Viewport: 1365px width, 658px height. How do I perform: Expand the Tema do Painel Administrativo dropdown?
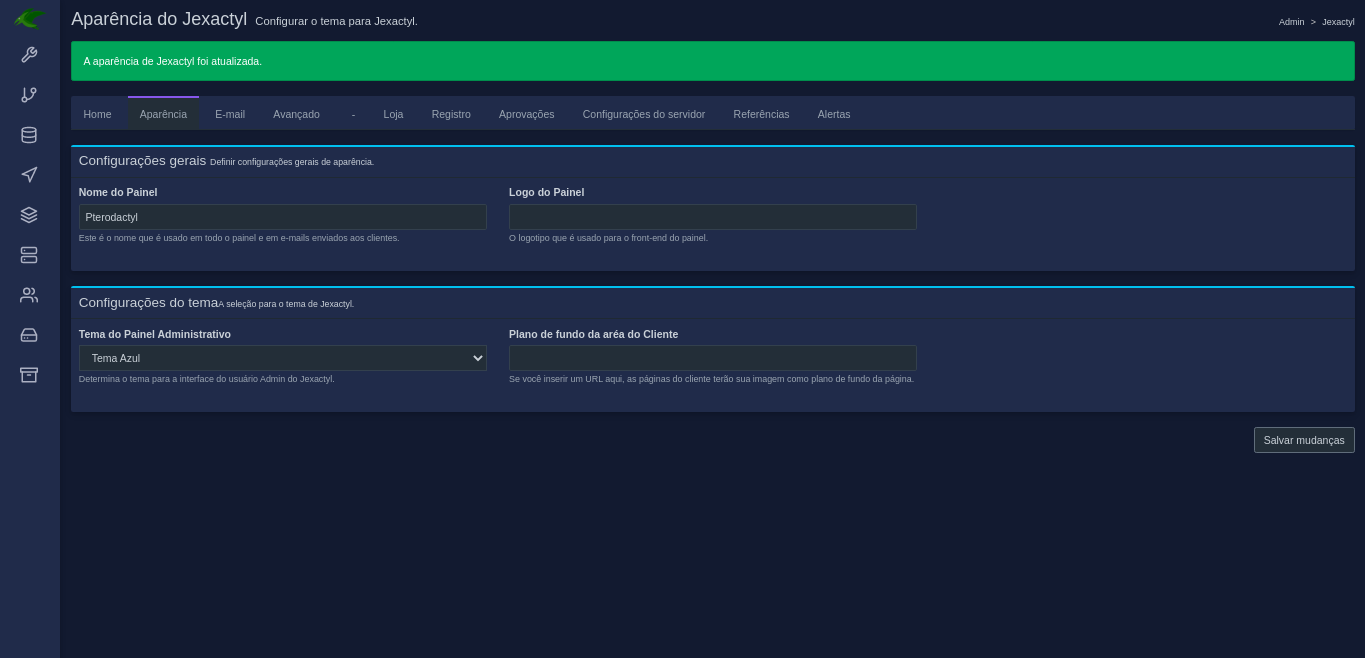pos(283,358)
